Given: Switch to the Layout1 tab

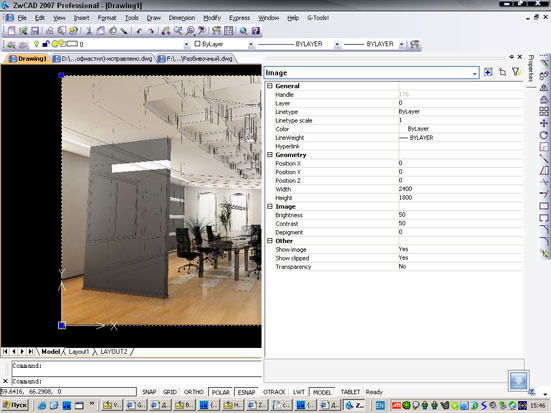Looking at the screenshot, I should [79, 351].
